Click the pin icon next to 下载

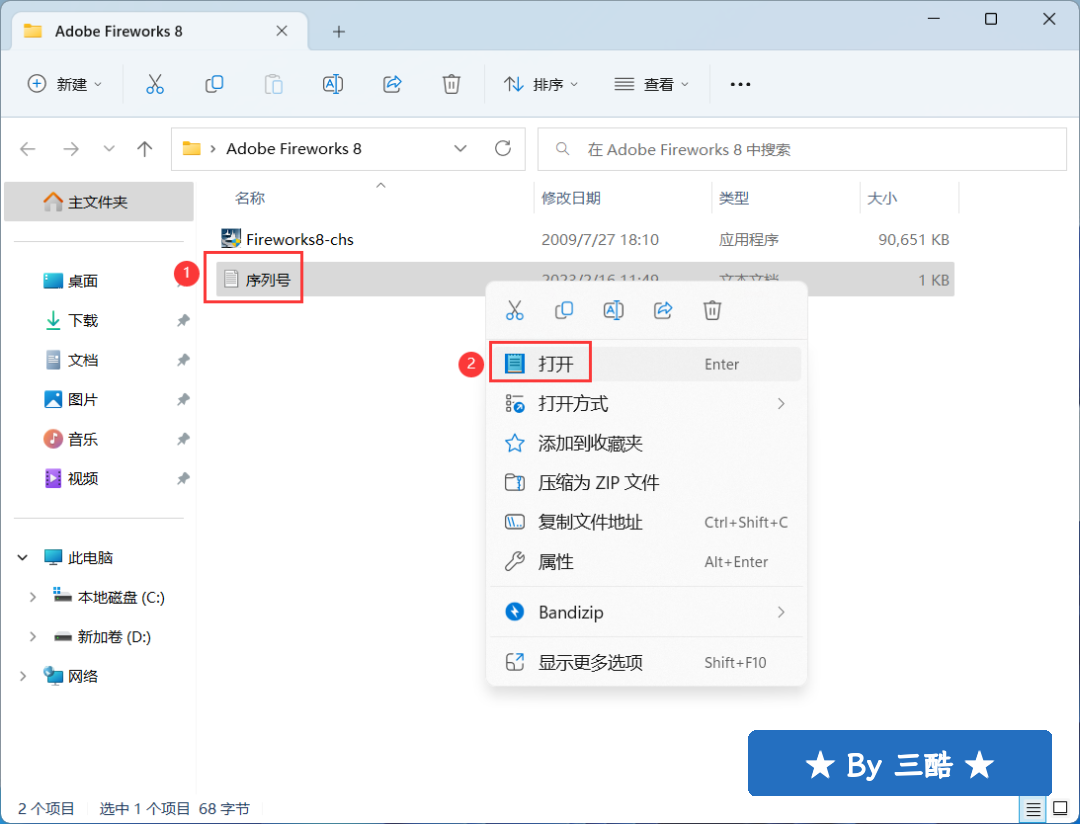[183, 320]
